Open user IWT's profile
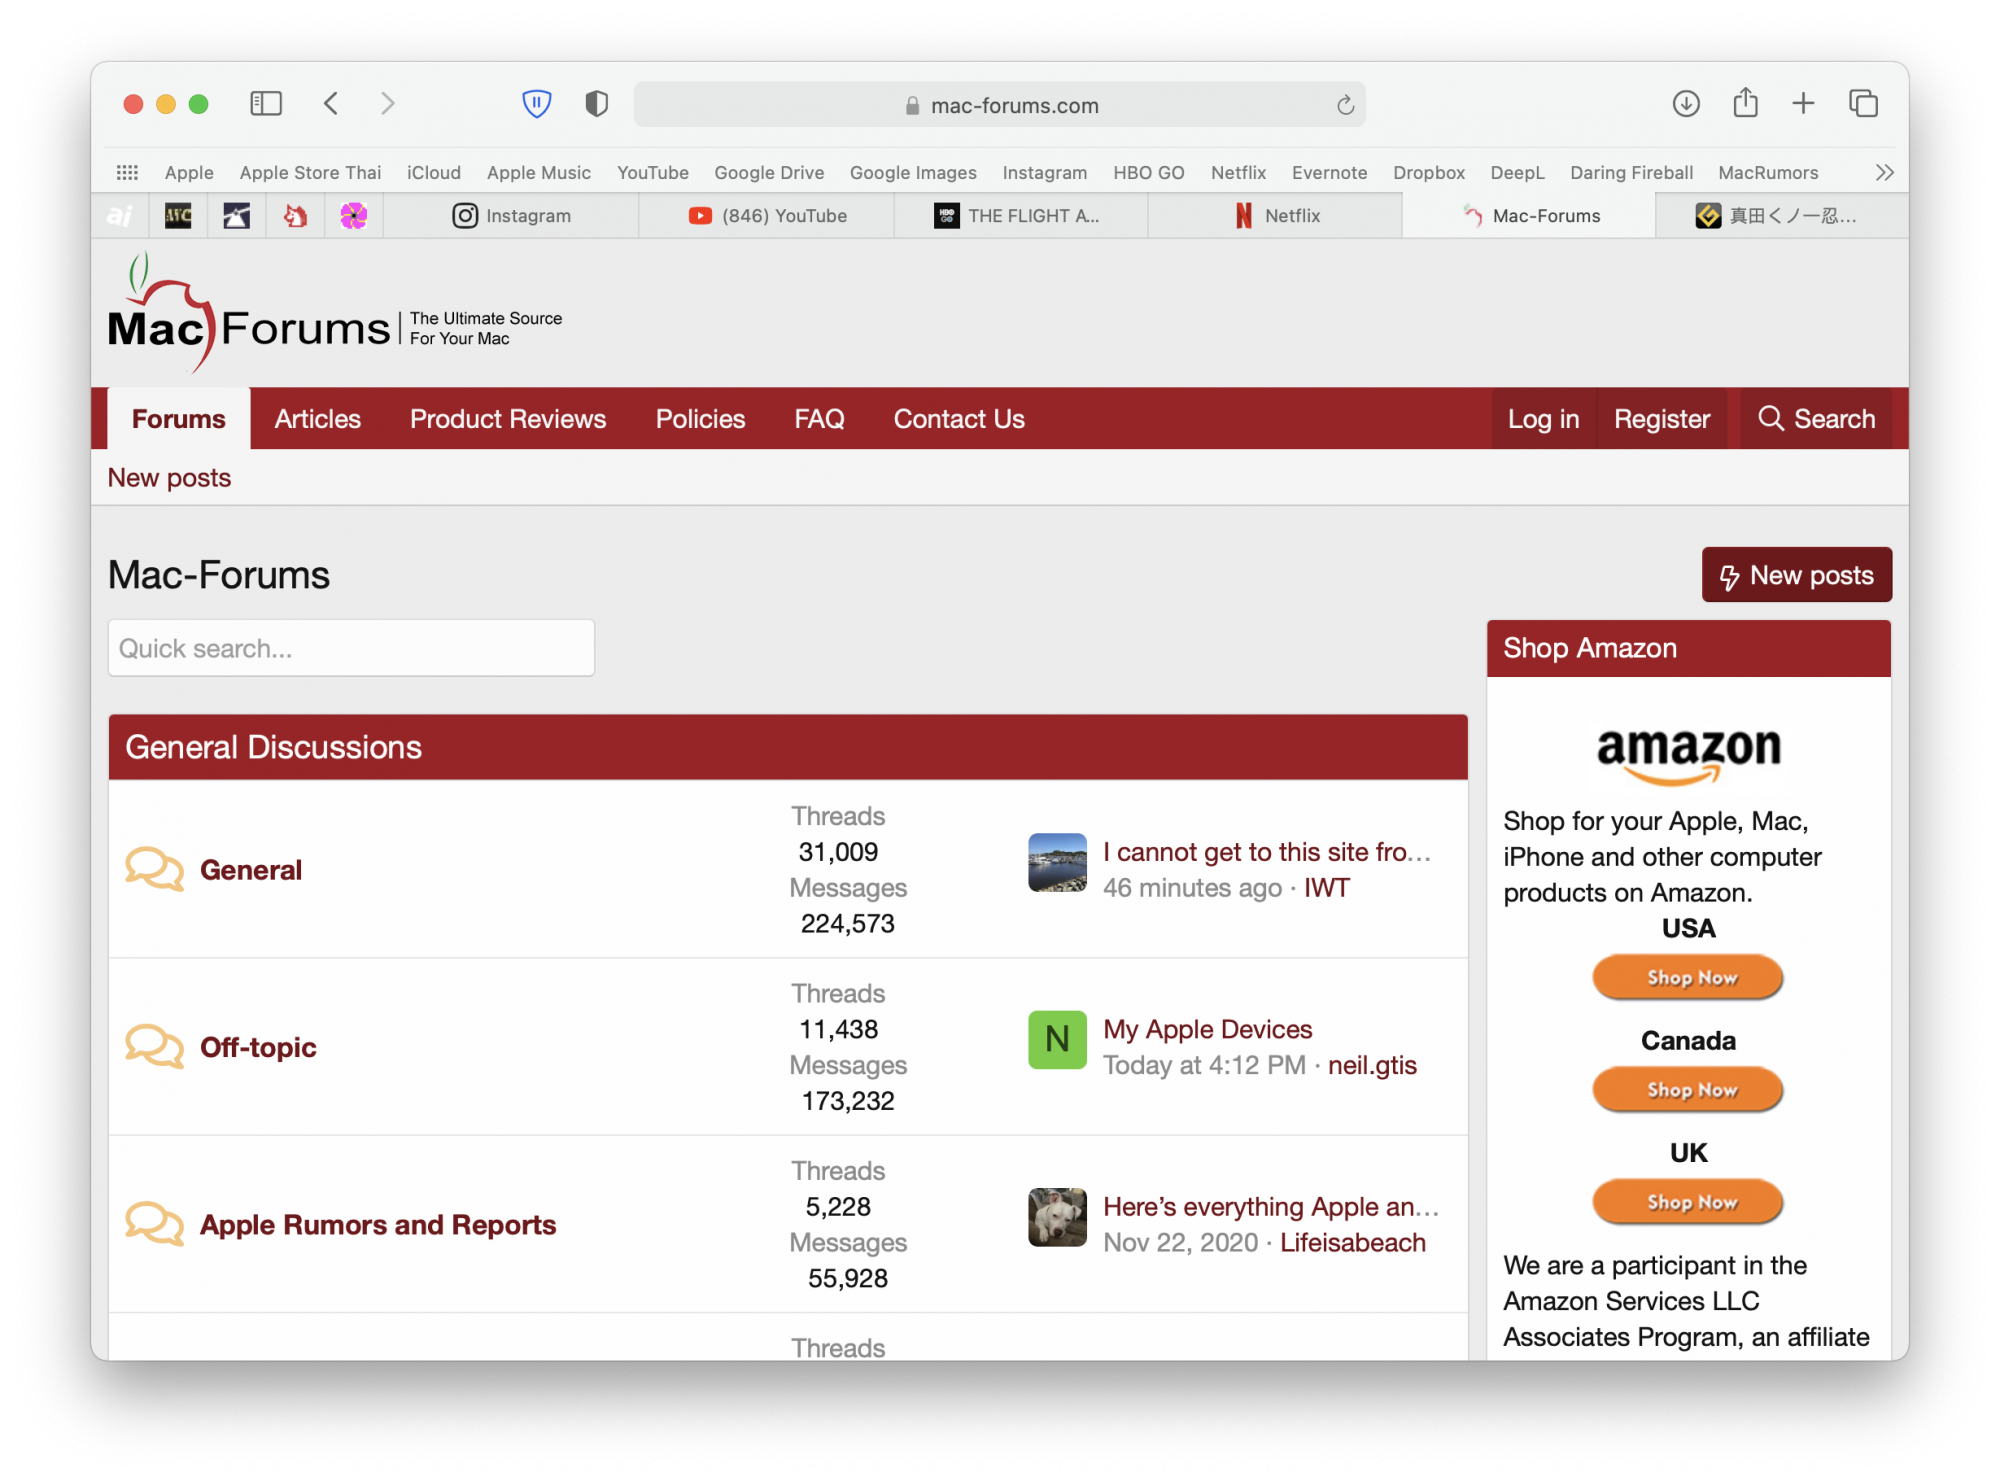Image resolution: width=2000 pixels, height=1481 pixels. click(1326, 888)
